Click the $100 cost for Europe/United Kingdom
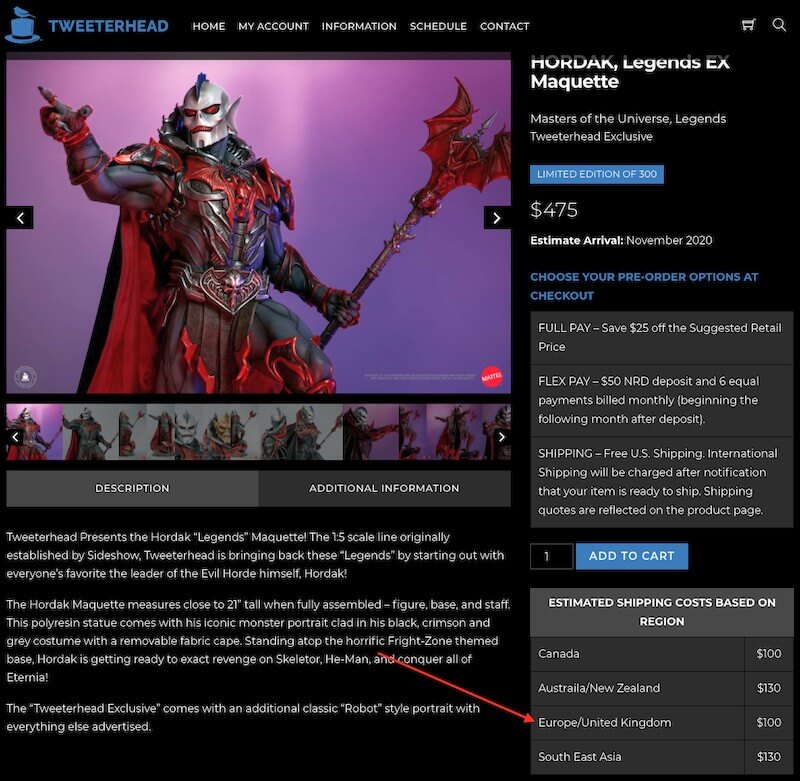Image resolution: width=800 pixels, height=781 pixels. tap(769, 723)
